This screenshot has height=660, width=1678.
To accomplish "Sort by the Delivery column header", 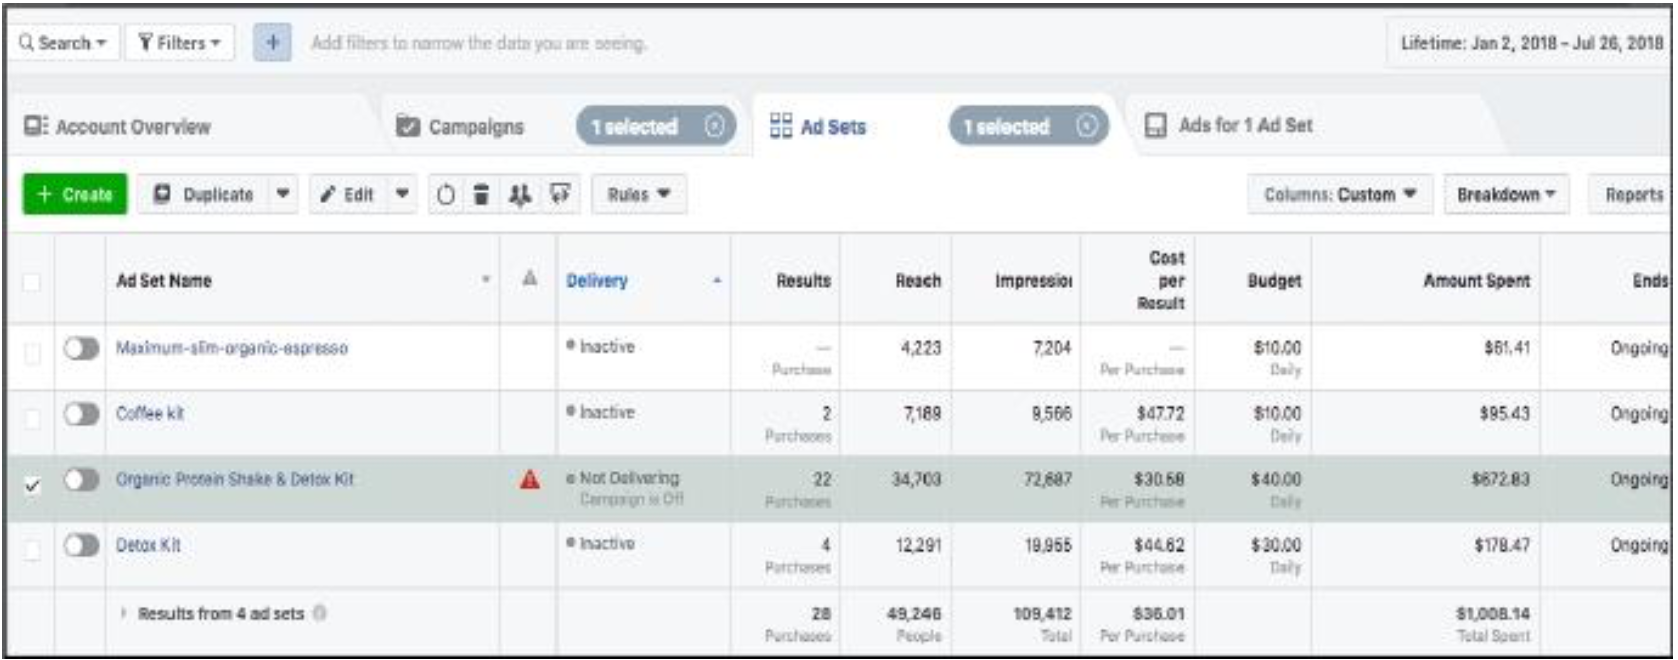I will [x=597, y=281].
